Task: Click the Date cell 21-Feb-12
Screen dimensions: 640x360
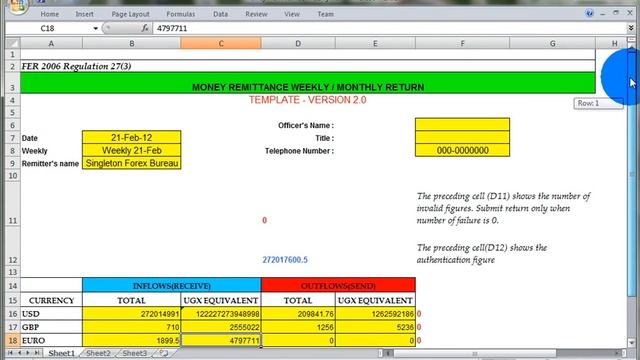Action: pos(131,138)
